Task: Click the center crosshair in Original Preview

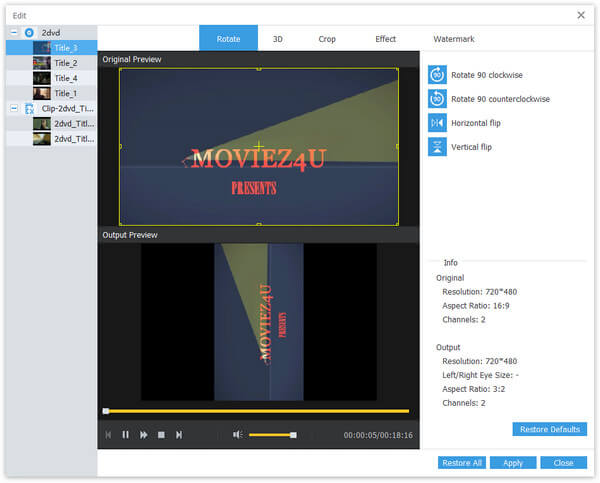Action: coord(259,146)
